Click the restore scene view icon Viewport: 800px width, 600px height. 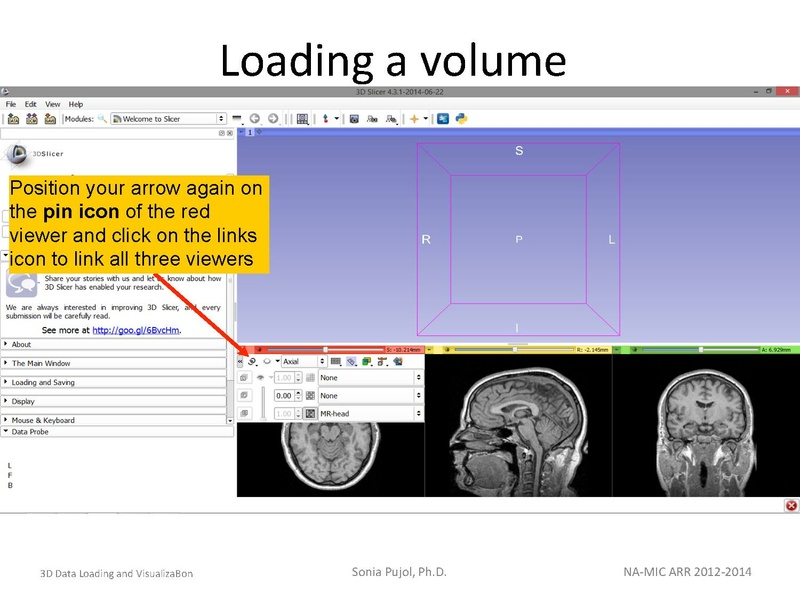click(391, 119)
